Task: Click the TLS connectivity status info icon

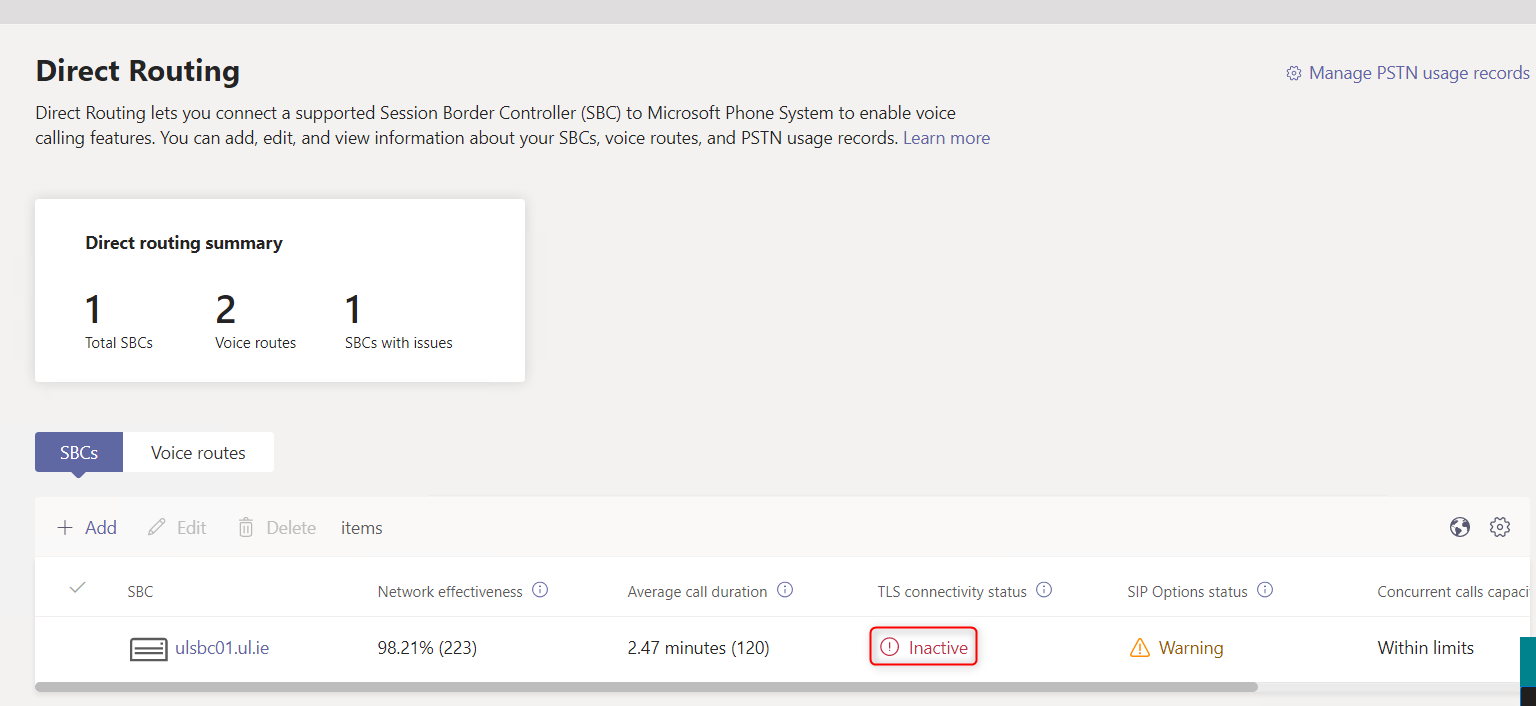Action: point(1045,590)
